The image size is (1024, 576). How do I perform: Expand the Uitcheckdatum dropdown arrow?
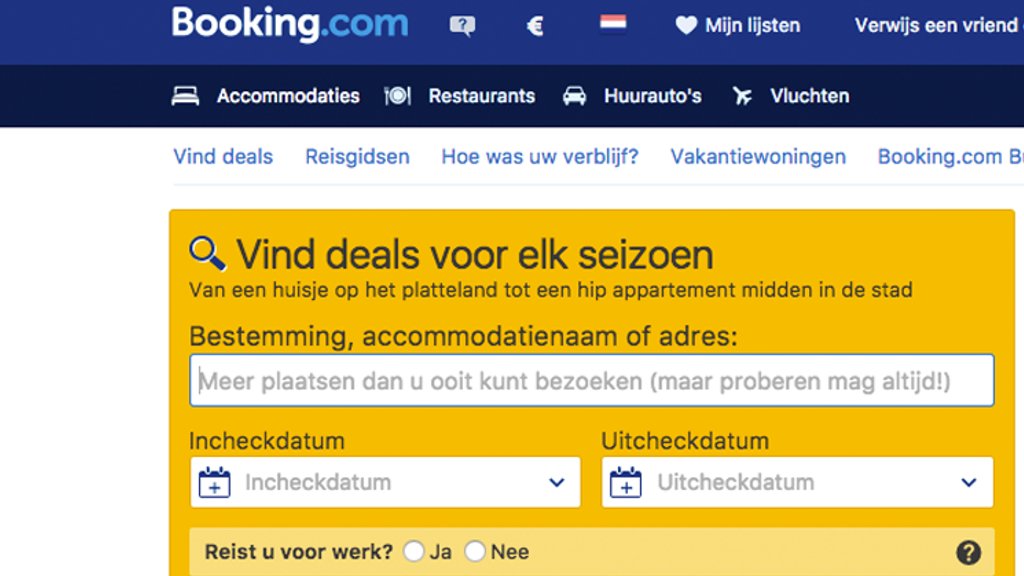click(x=968, y=483)
